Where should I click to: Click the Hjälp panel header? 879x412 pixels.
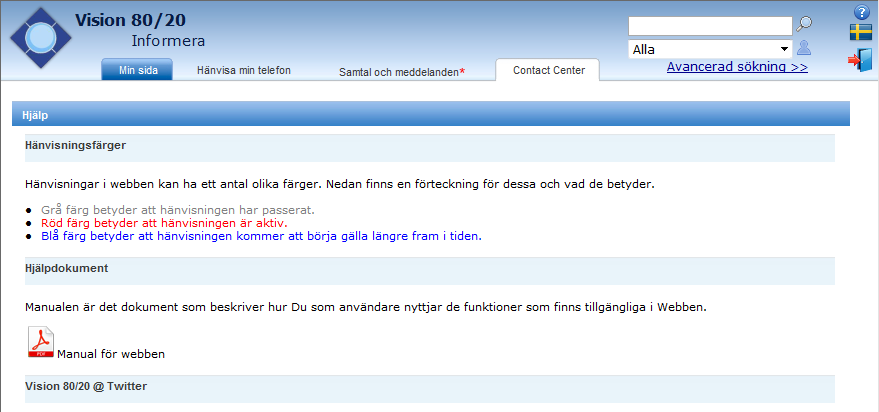click(x=431, y=114)
